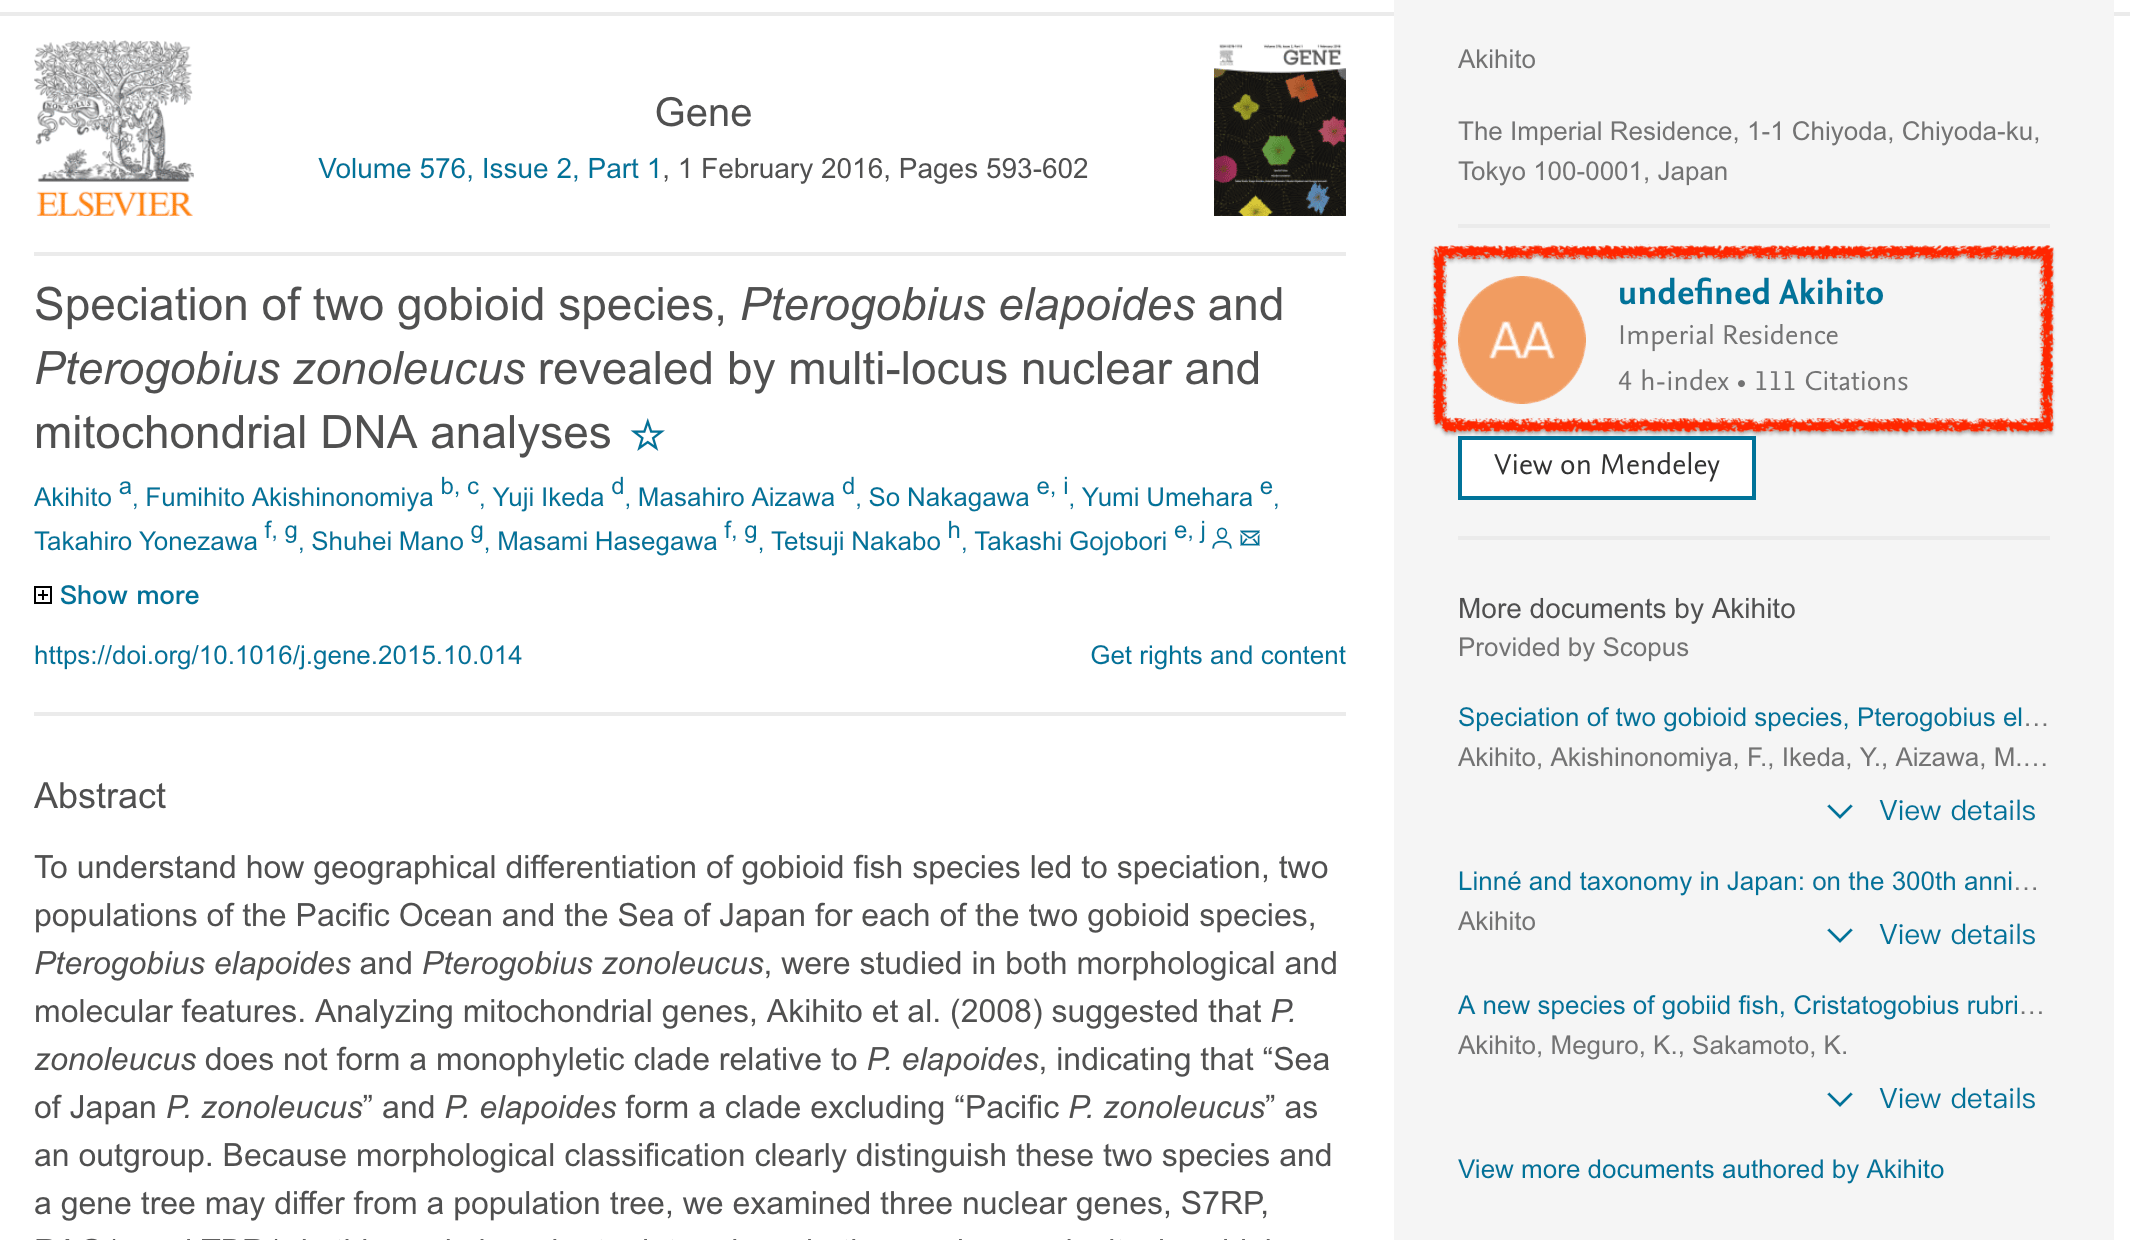The image size is (2130, 1240).
Task: Open Linné and taxonomy in Japan document
Action: pyautogui.click(x=1747, y=881)
